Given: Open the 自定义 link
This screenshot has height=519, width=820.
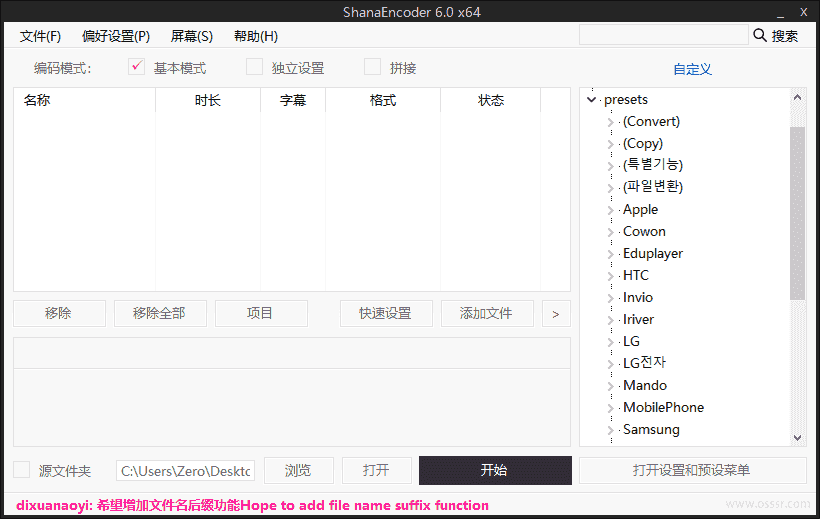Looking at the screenshot, I should [692, 69].
